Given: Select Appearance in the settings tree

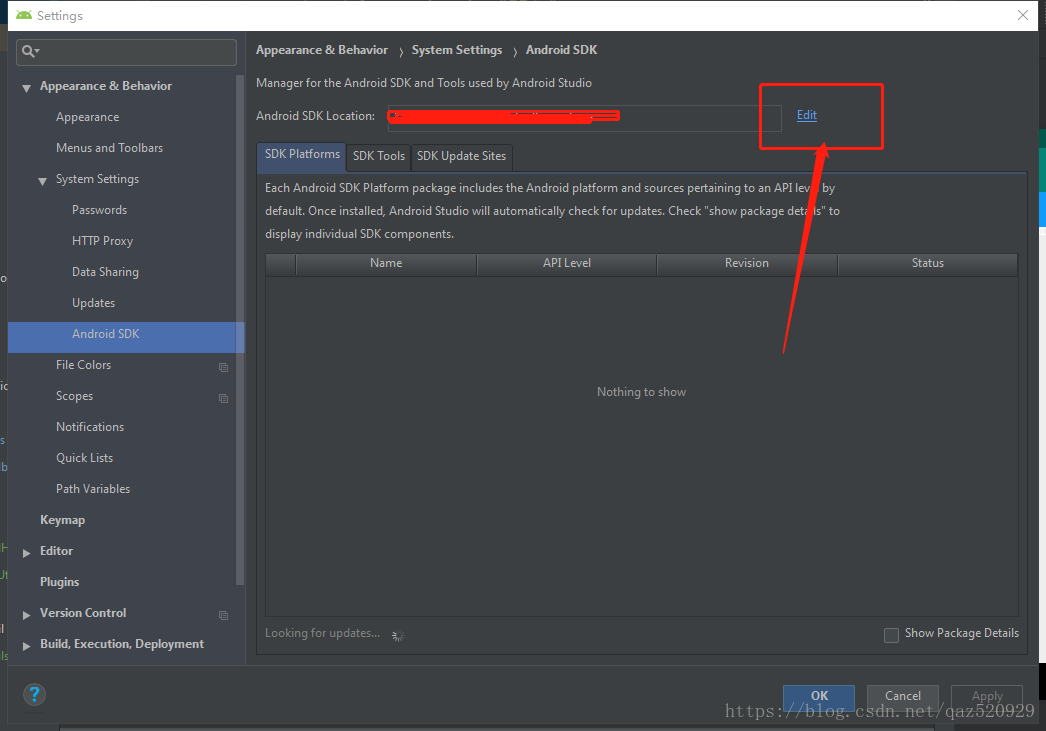Looking at the screenshot, I should click(87, 117).
